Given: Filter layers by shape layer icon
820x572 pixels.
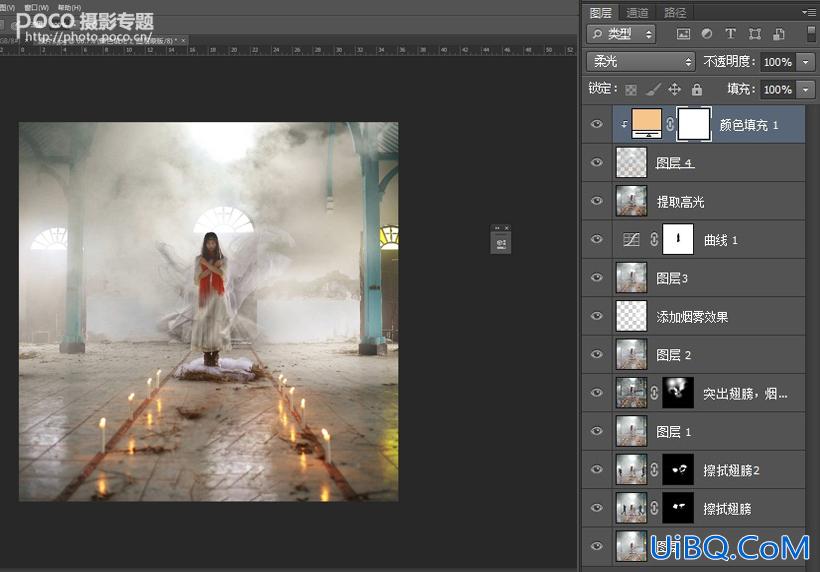Looking at the screenshot, I should (x=755, y=34).
